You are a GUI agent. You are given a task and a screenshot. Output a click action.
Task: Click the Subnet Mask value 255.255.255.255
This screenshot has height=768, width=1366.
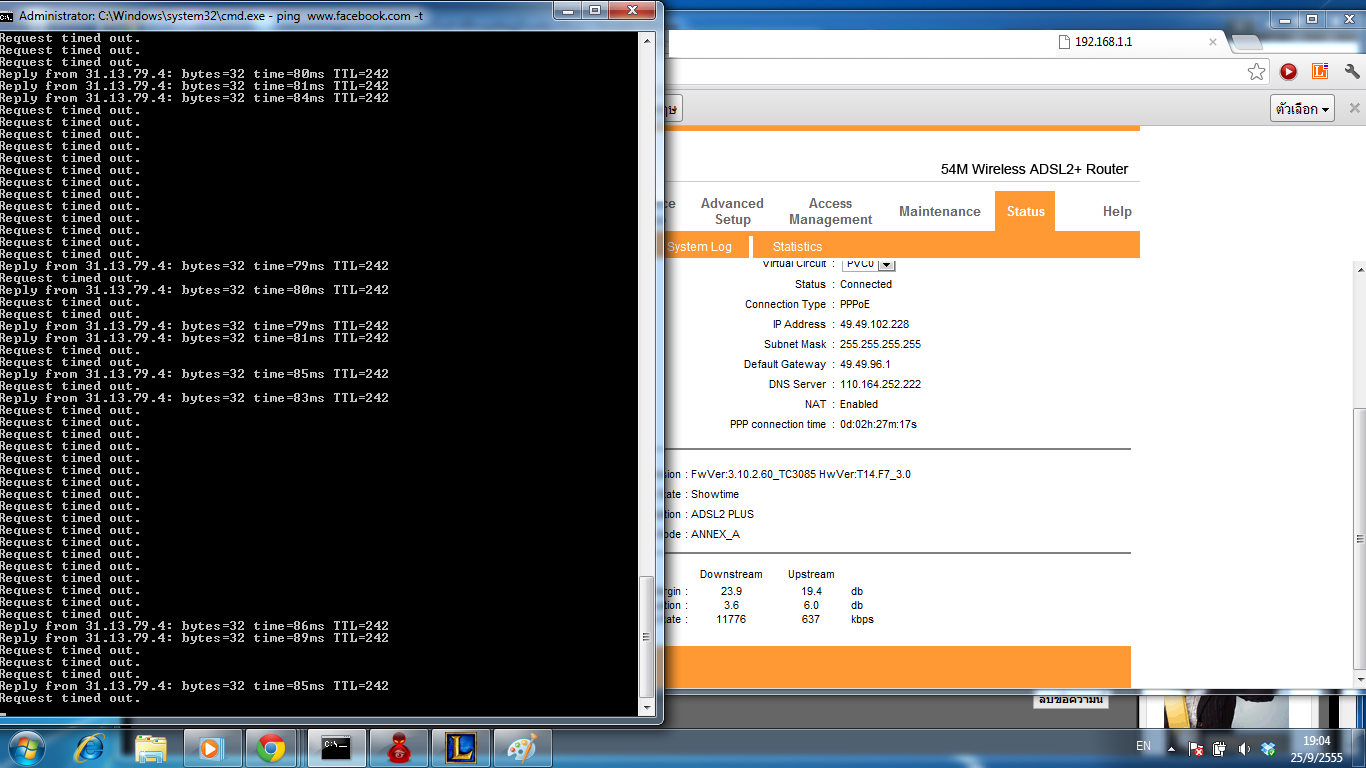(x=880, y=344)
